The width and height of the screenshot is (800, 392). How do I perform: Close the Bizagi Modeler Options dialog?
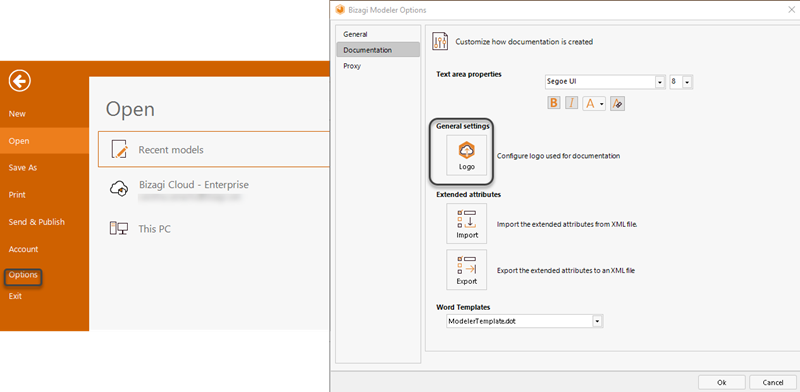pyautogui.click(x=792, y=10)
